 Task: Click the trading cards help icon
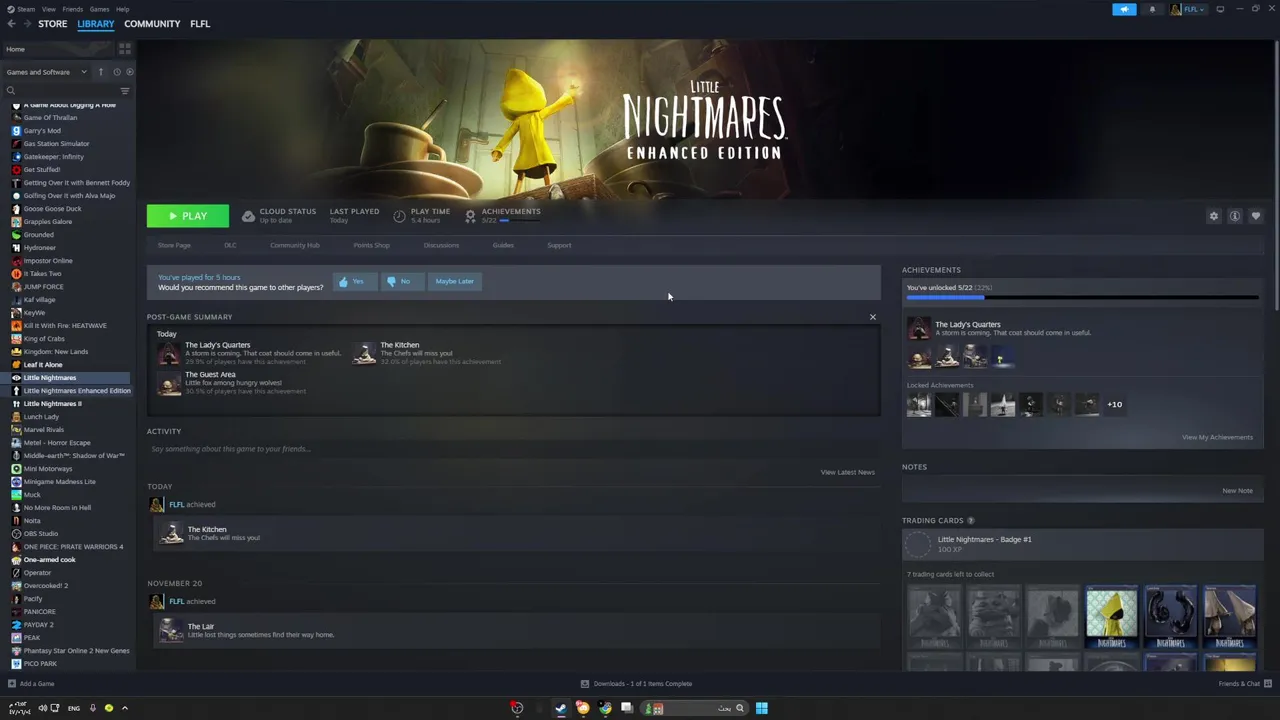970,521
